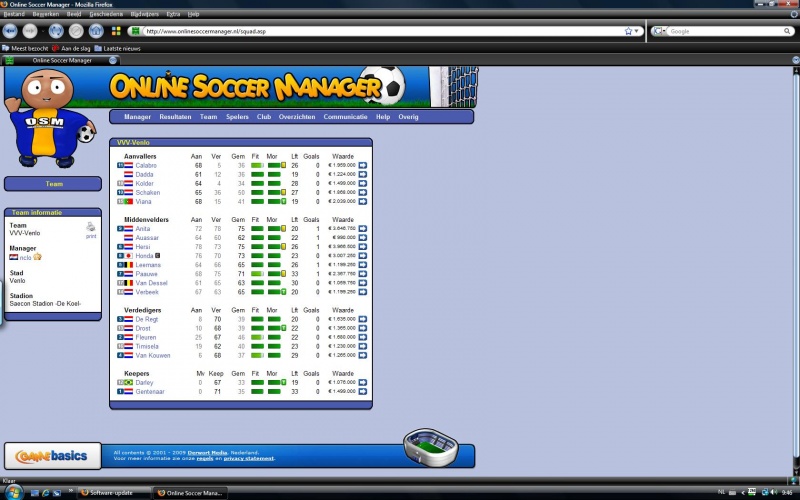Click the arrow icon next to Calabro's value
This screenshot has height=500, width=800.
tap(363, 165)
